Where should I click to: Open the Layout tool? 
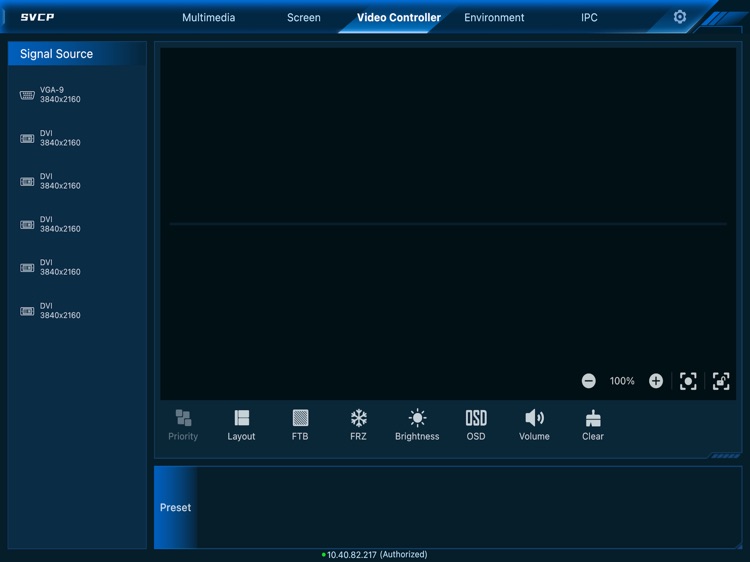coord(241,425)
